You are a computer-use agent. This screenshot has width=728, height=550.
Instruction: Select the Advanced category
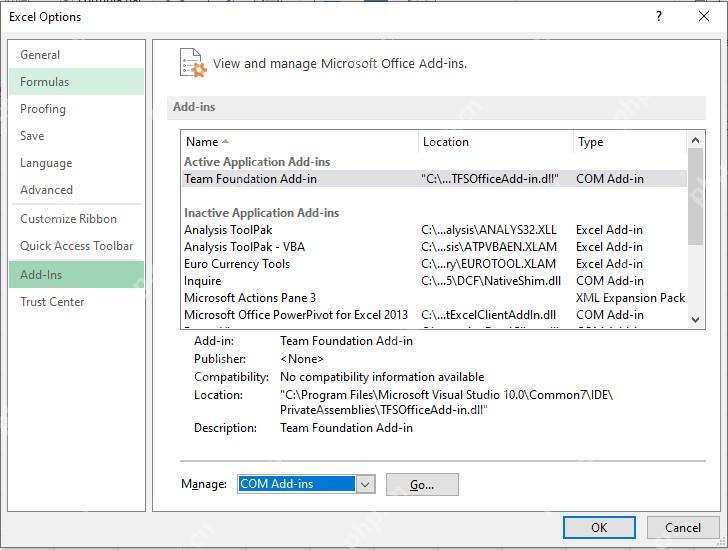point(76,189)
